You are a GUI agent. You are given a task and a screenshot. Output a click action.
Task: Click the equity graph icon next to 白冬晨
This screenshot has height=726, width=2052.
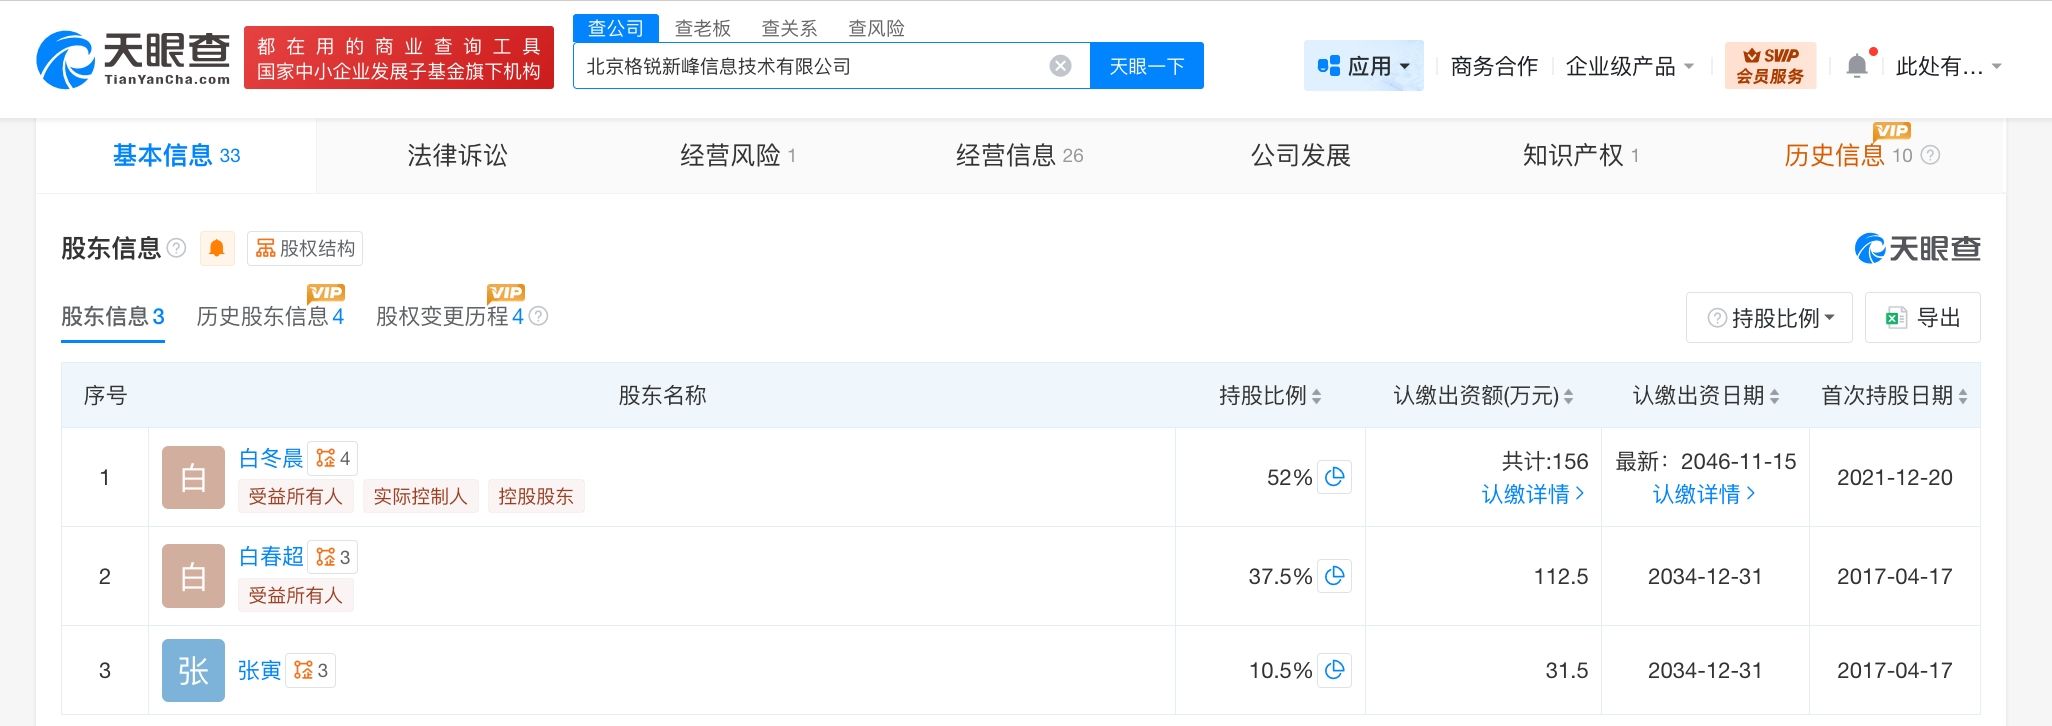(332, 459)
